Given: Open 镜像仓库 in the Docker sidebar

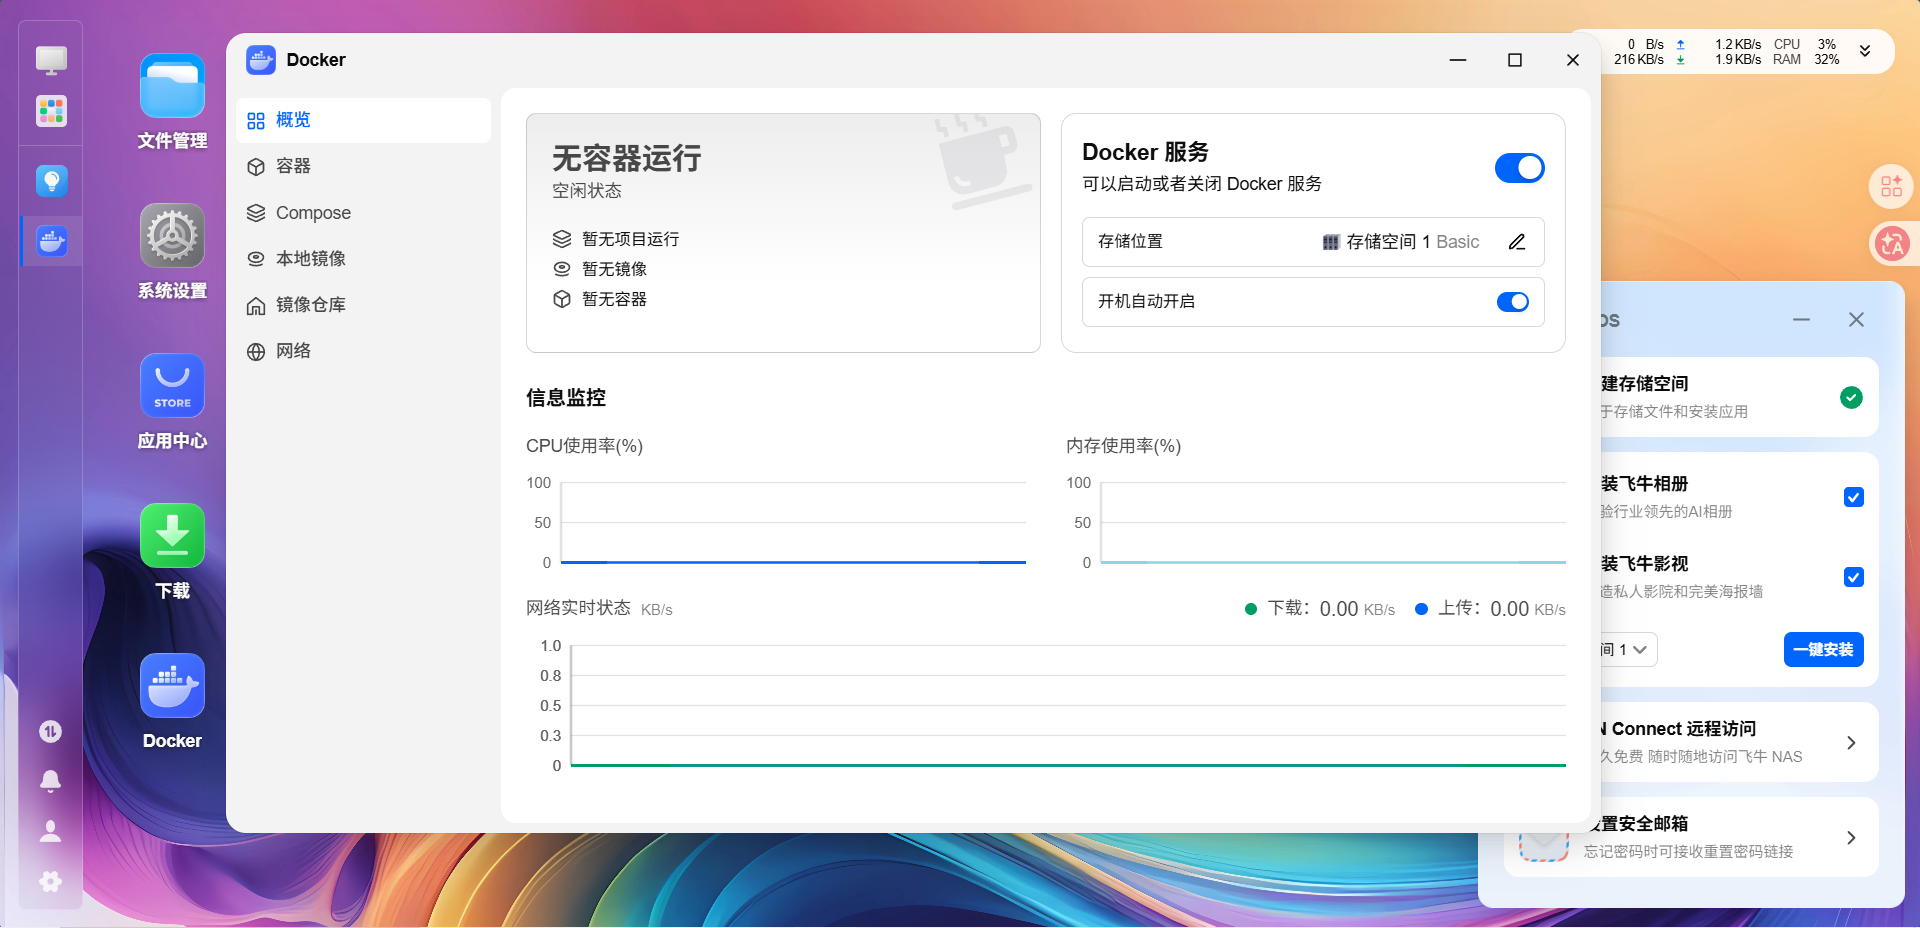Looking at the screenshot, I should (363, 305).
